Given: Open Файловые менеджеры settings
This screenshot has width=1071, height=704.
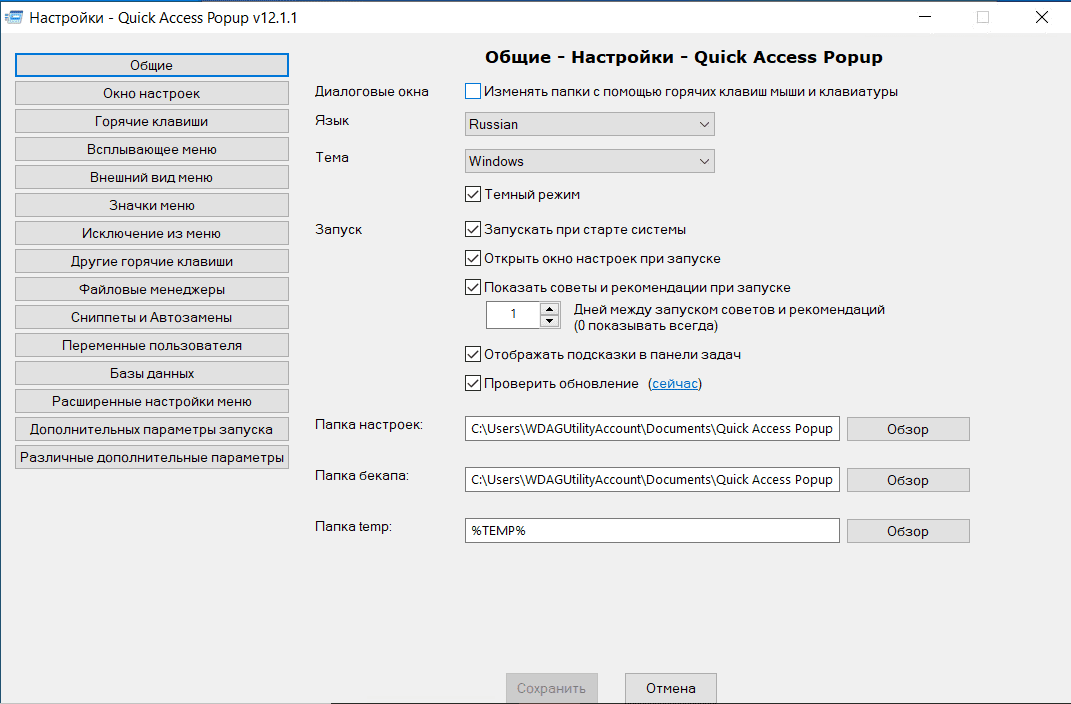Looking at the screenshot, I should (152, 289).
